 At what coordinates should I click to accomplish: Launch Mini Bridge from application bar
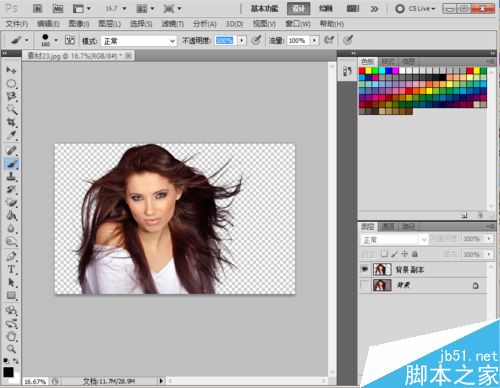[58, 9]
